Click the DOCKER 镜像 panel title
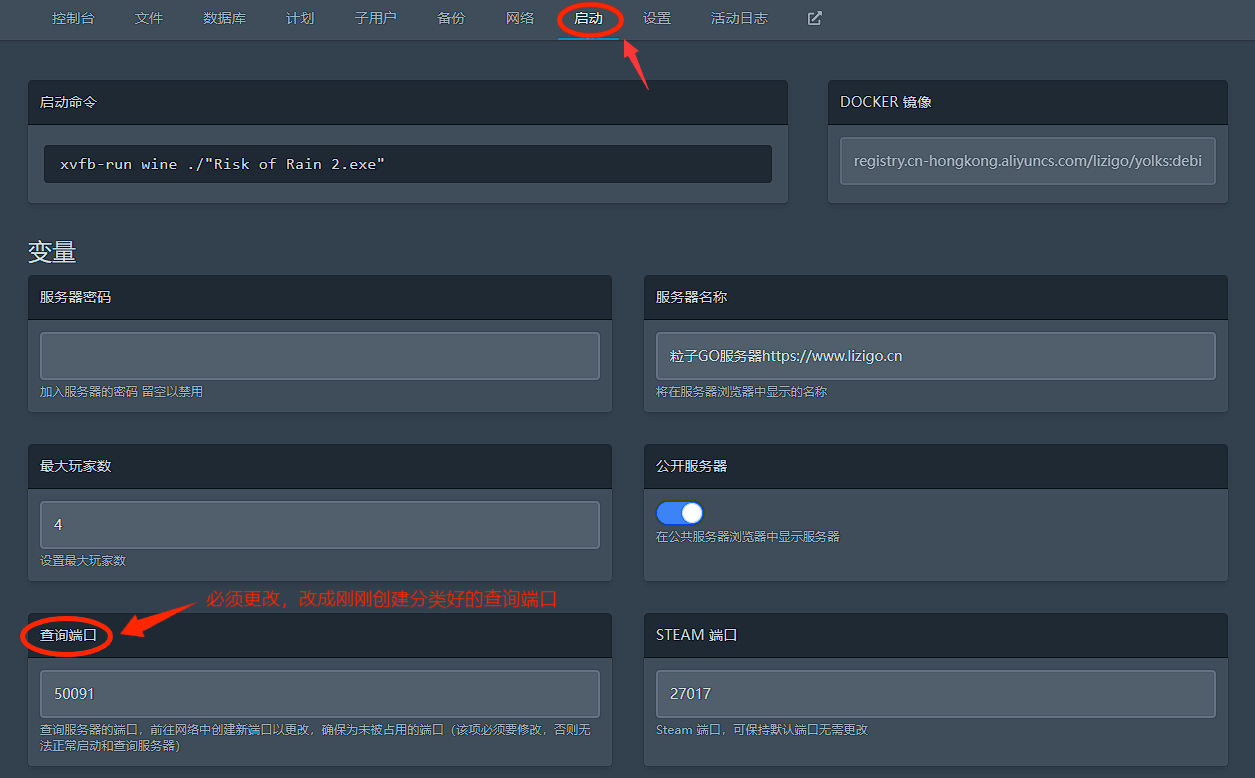This screenshot has height=778, width=1255. pos(886,102)
